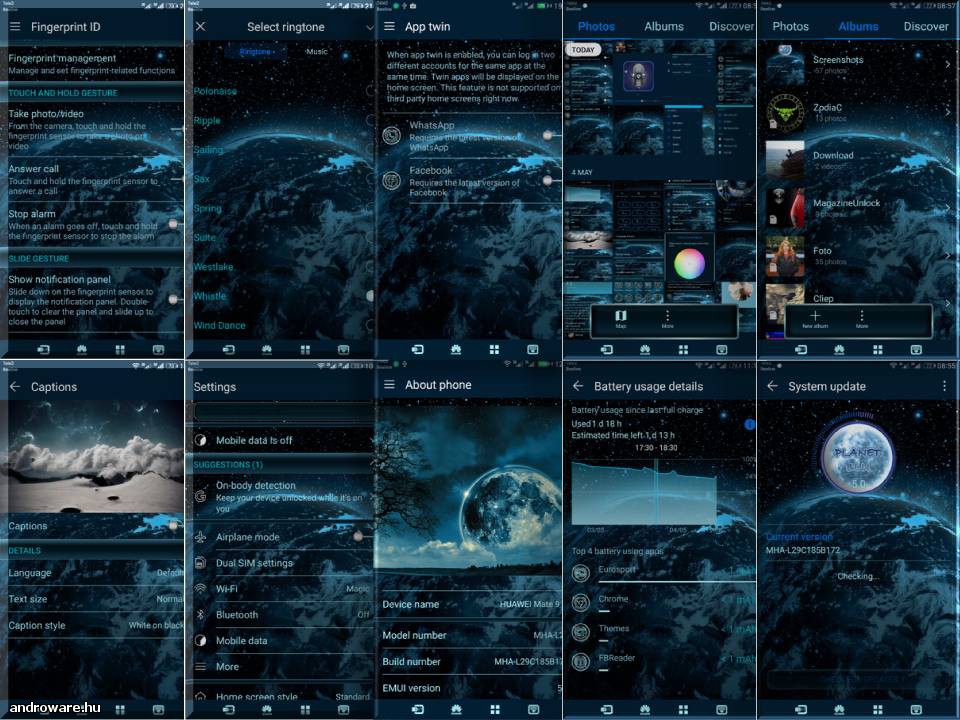Toggle the Captions switch
The height and width of the screenshot is (720, 960).
click(x=174, y=526)
